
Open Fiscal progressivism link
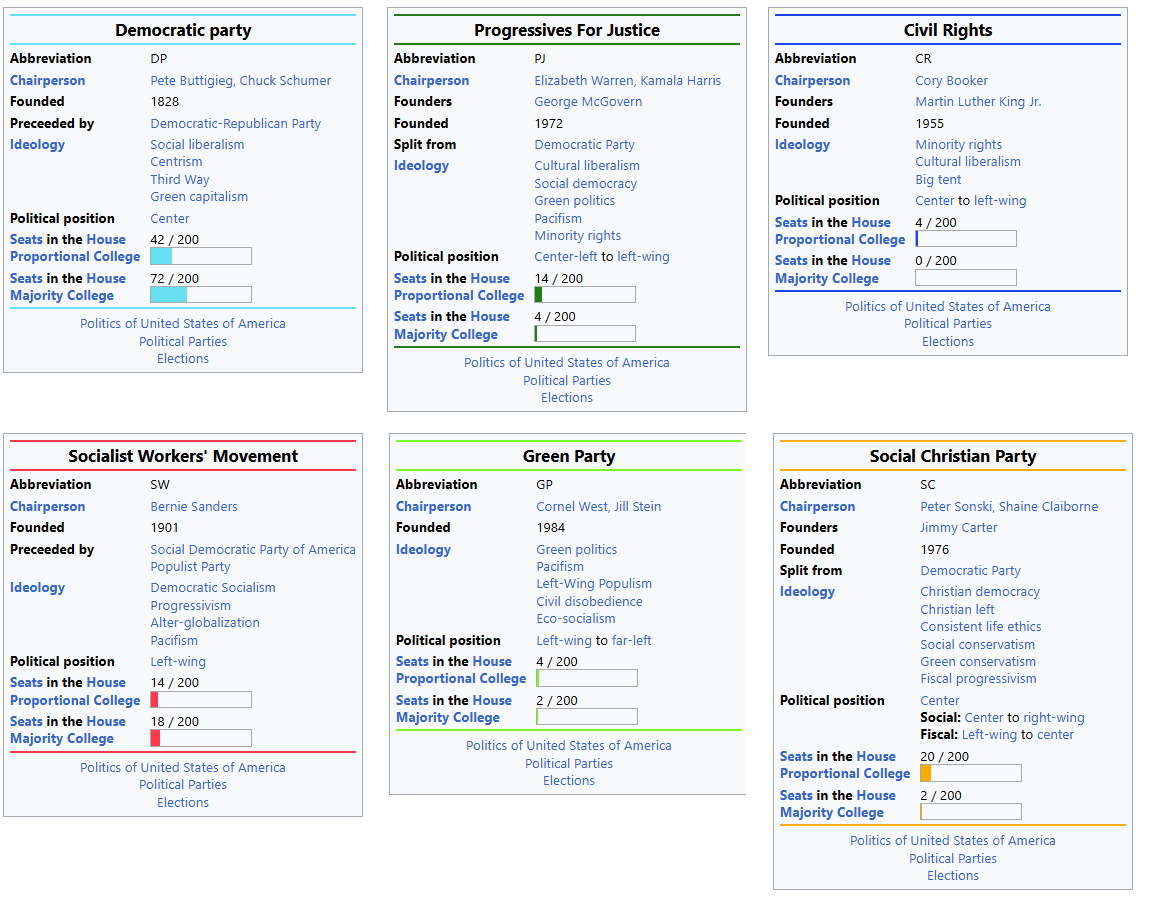(x=978, y=679)
